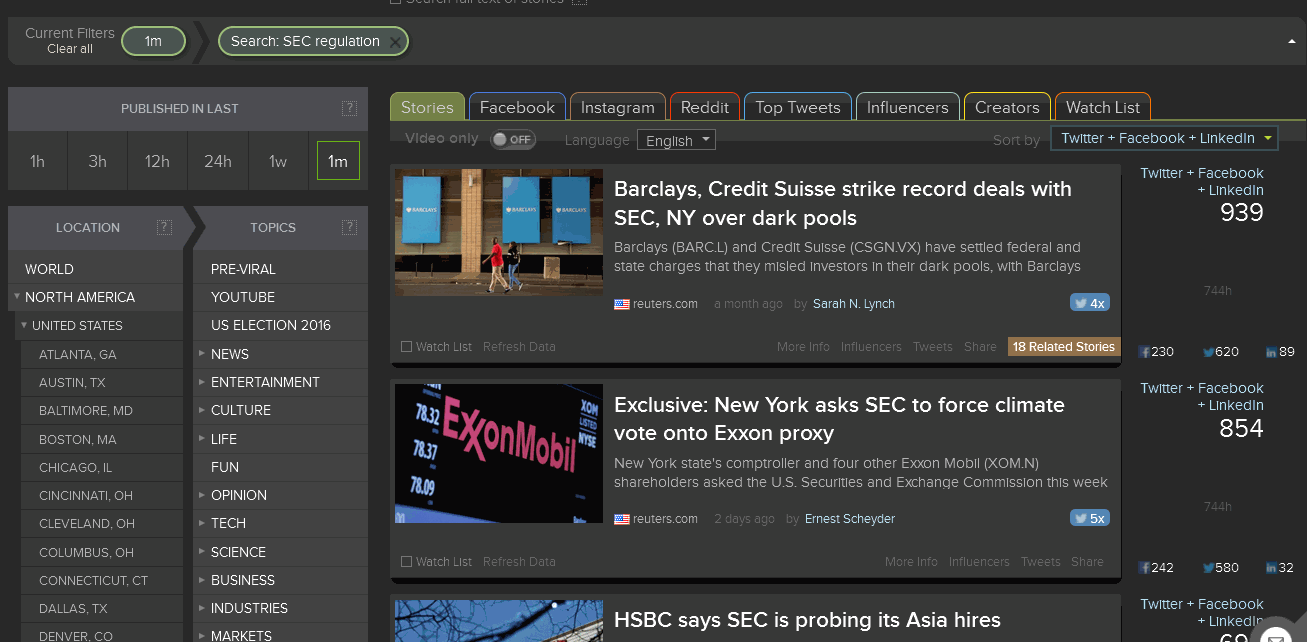
Task: Open the Language dropdown set to English
Action: coord(676,140)
